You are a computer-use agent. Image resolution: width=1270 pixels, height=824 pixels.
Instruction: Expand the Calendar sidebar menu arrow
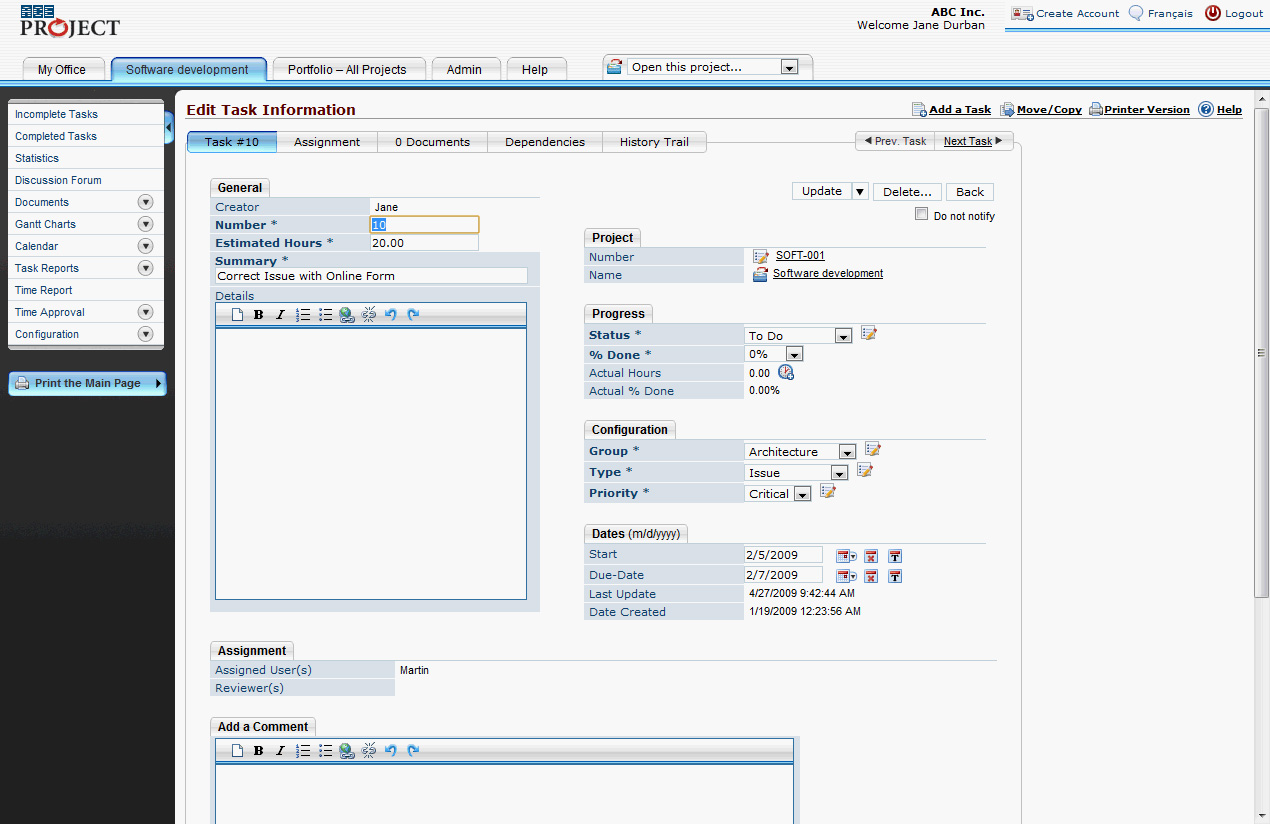tap(146, 246)
